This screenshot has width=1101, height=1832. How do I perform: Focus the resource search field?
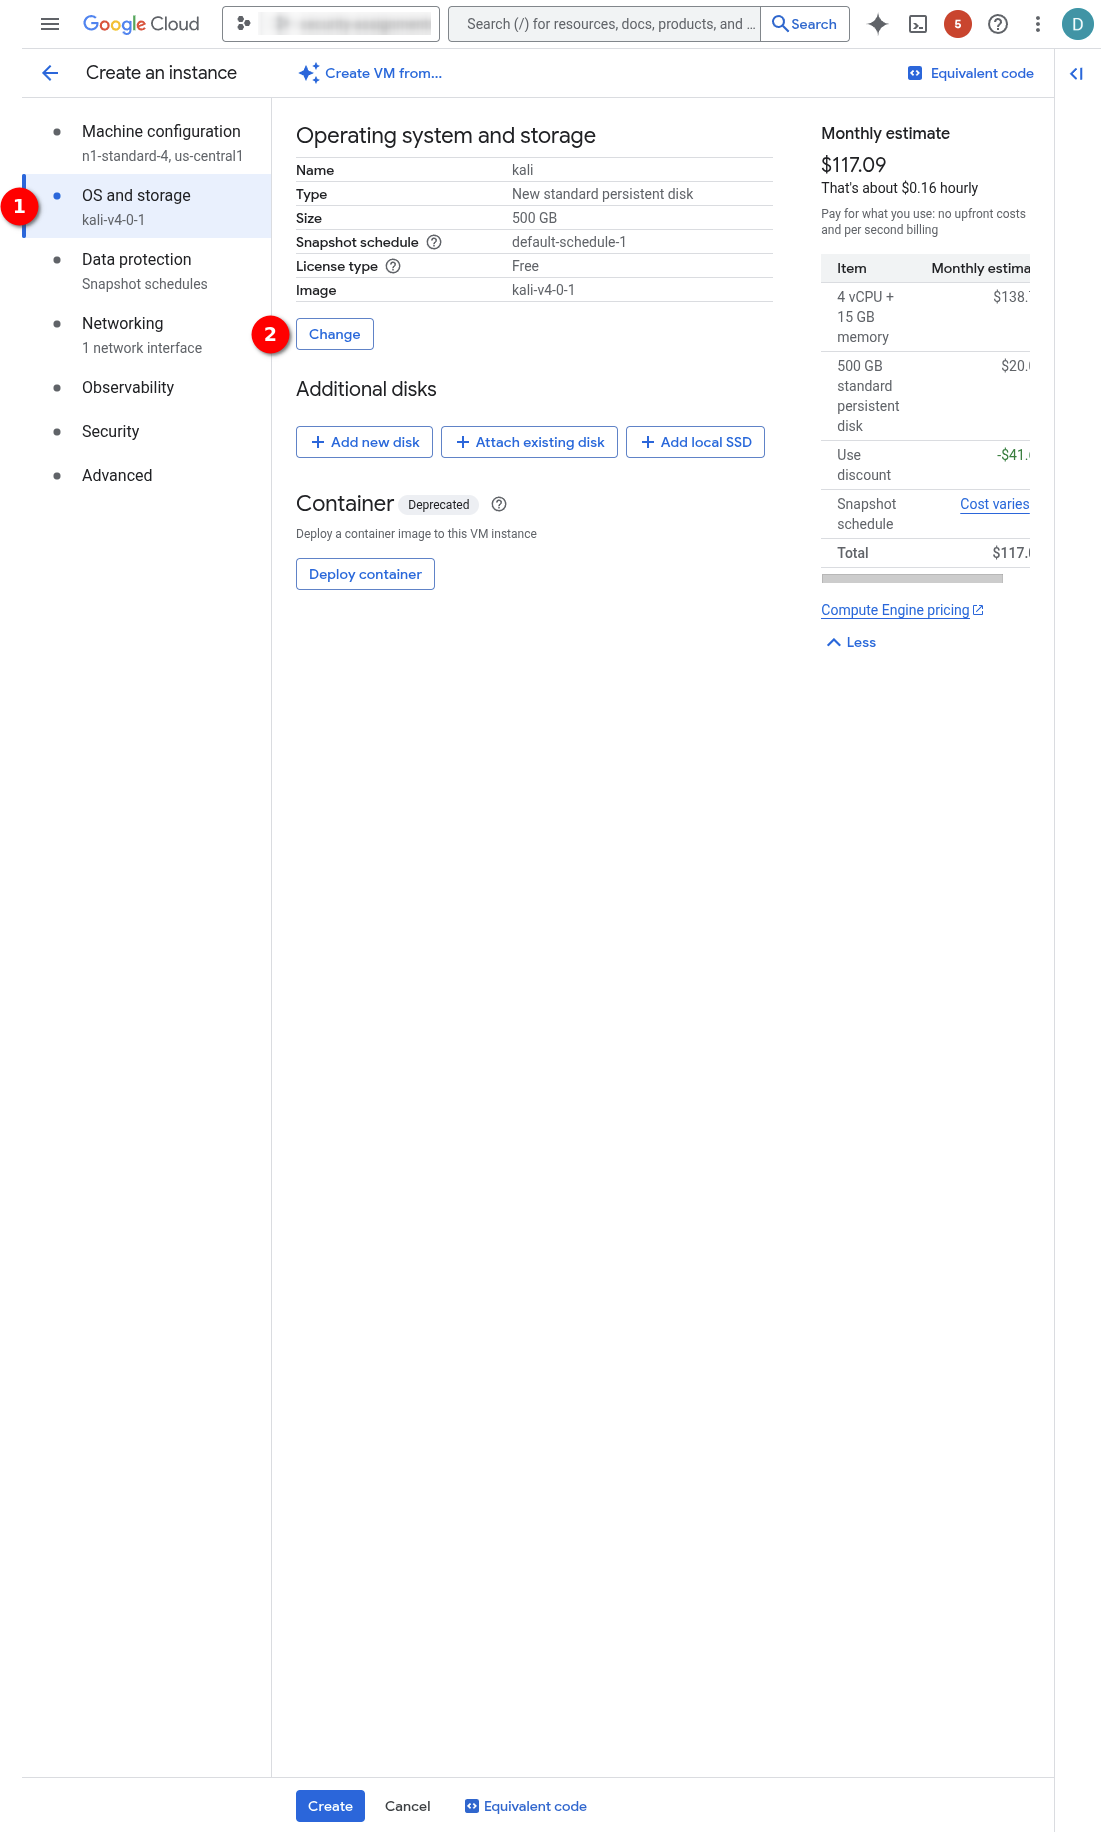coord(605,24)
